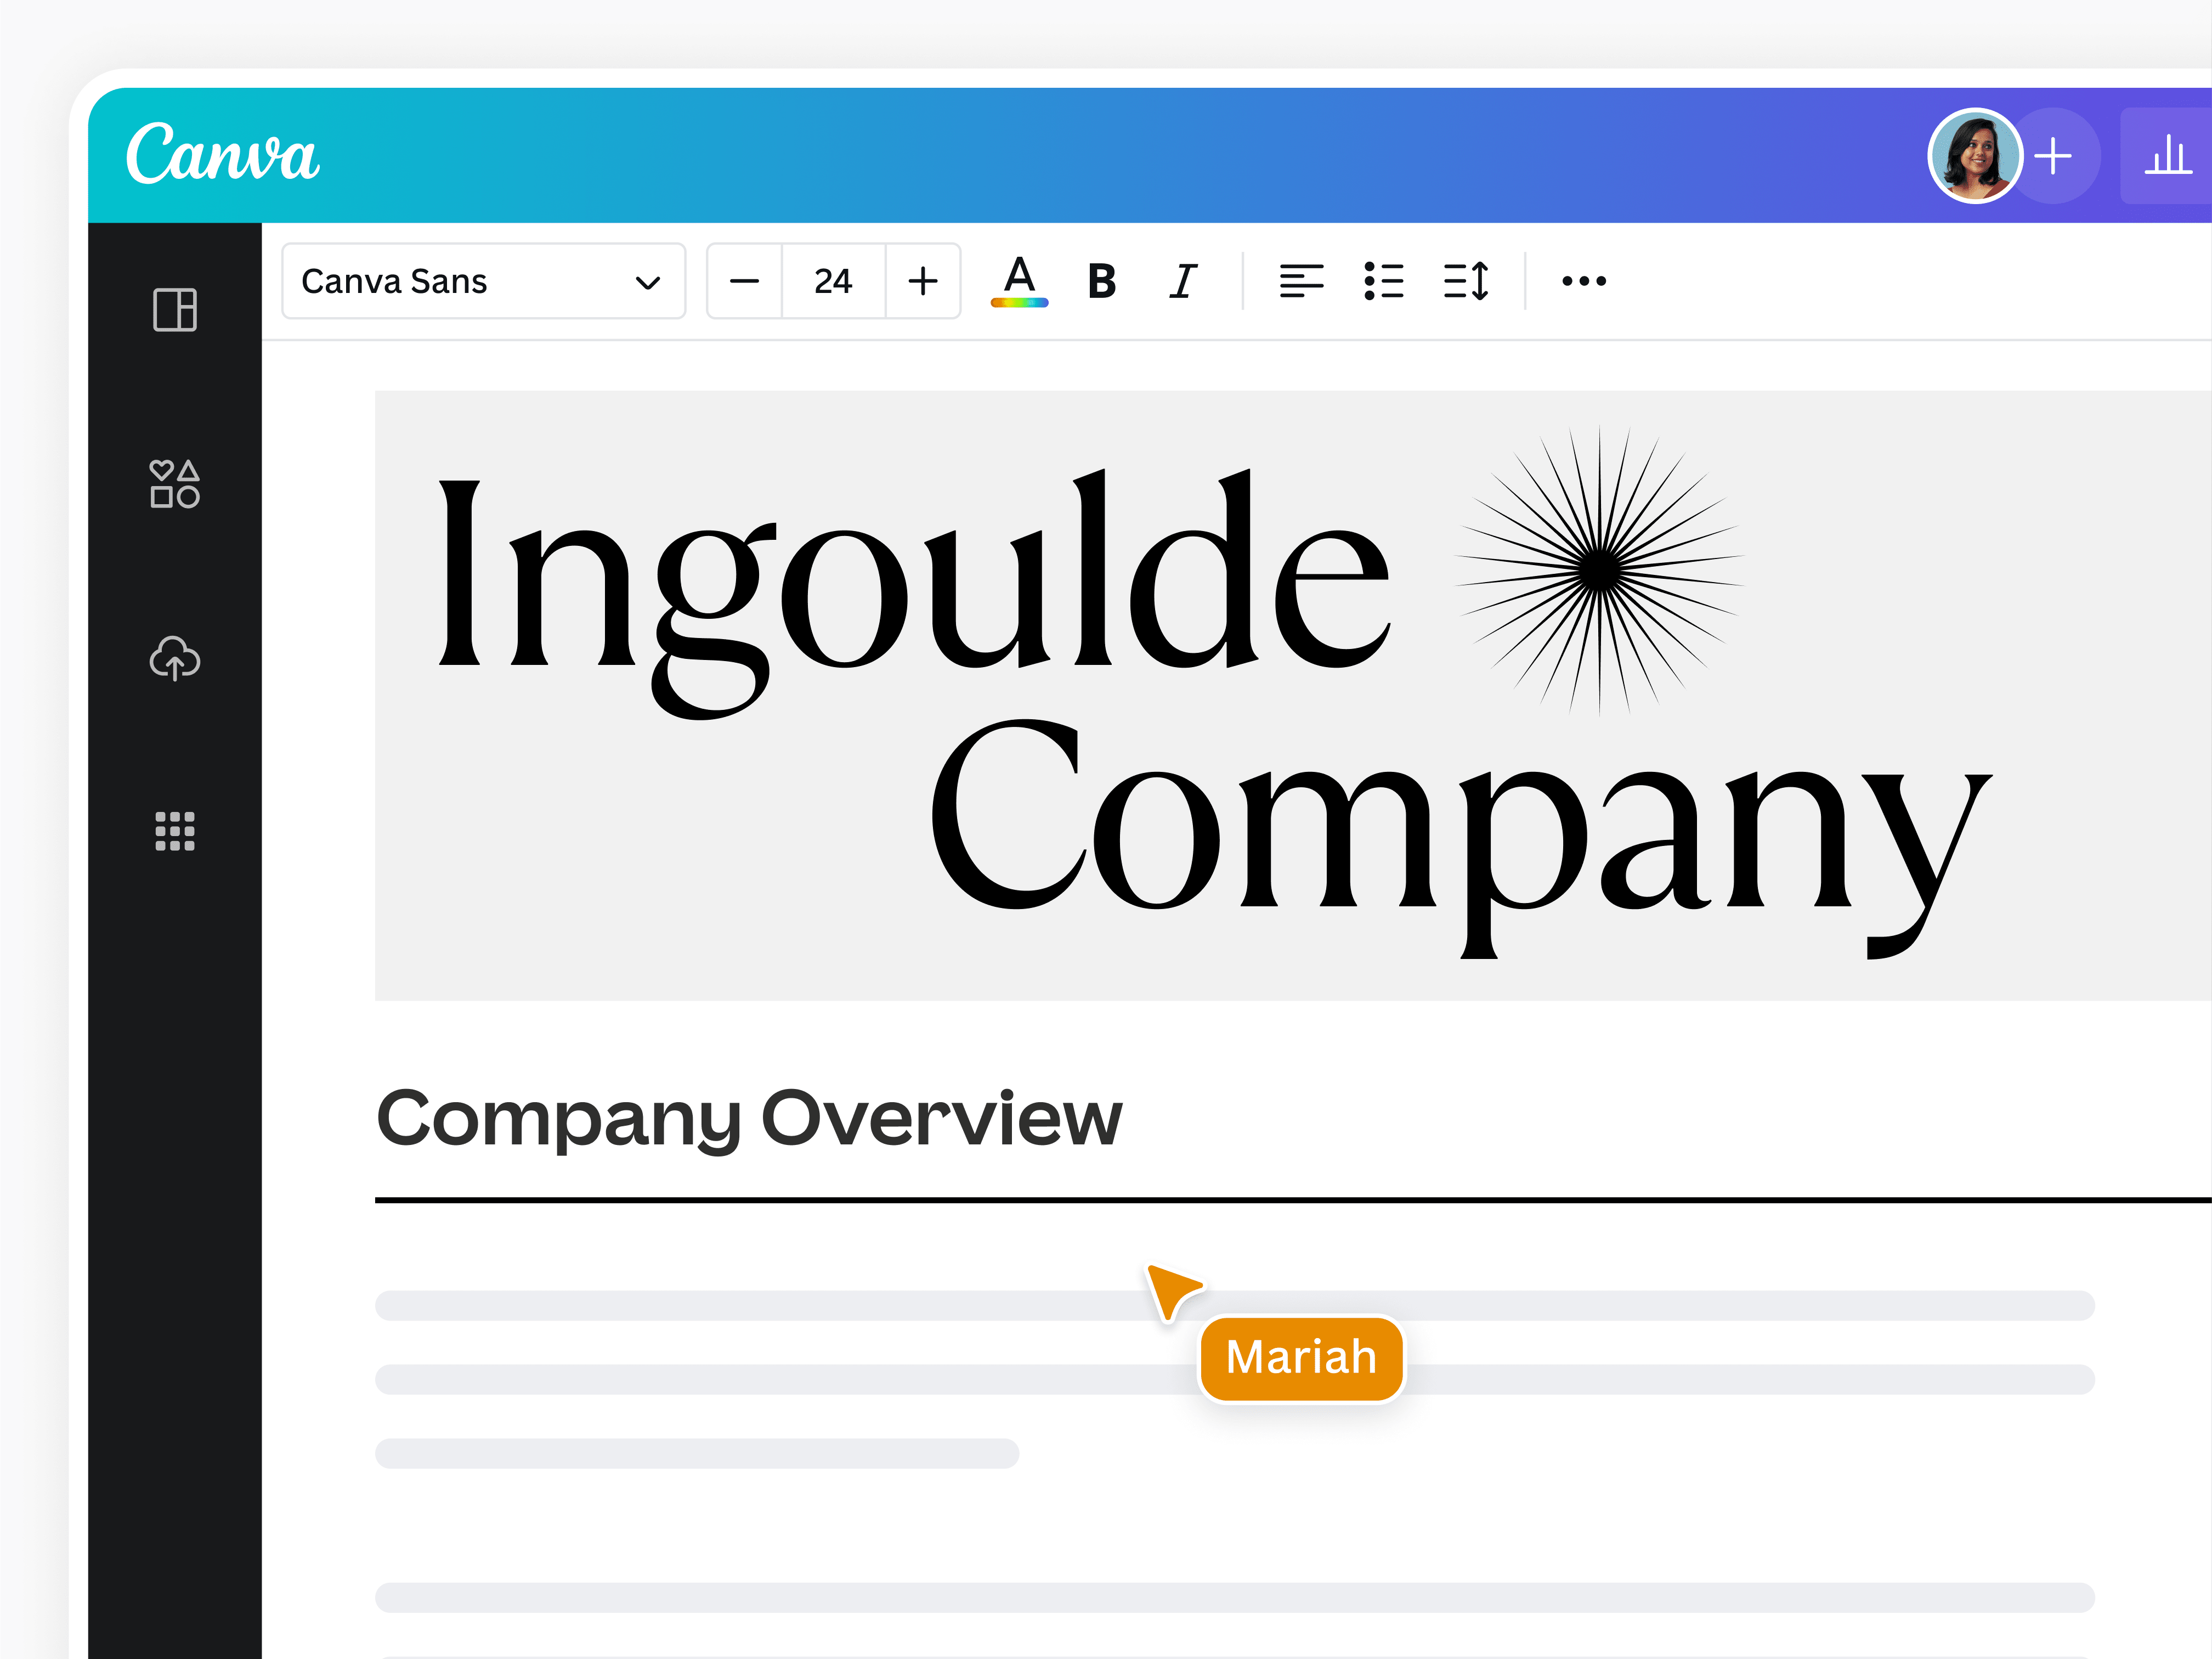2212x1659 pixels.
Task: Select the Design templates sidebar icon
Action: (174, 311)
